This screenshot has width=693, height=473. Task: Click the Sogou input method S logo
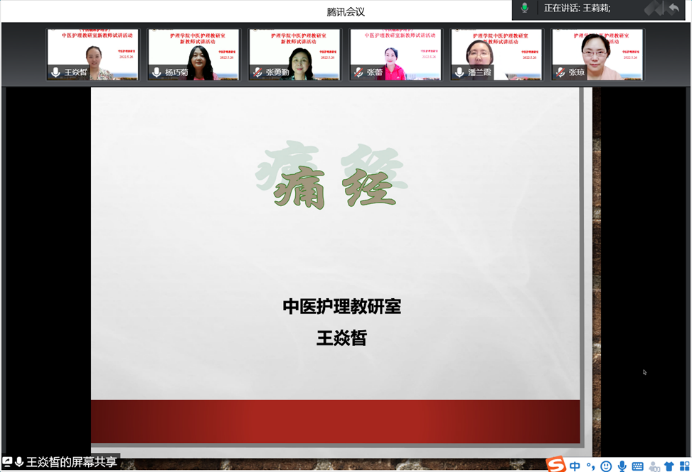click(555, 464)
